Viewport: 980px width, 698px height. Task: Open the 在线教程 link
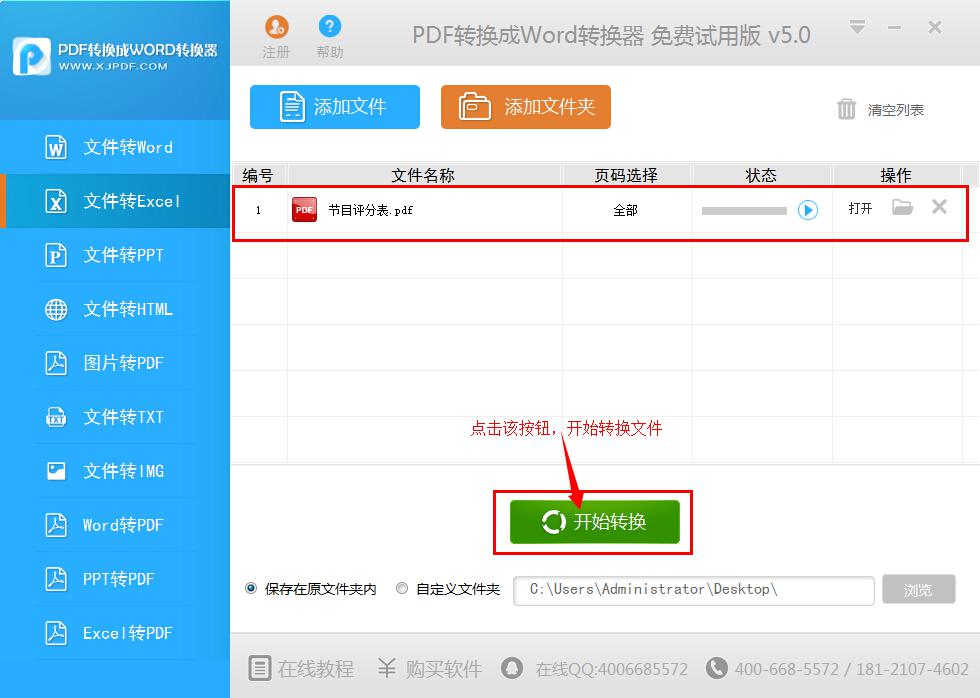(x=302, y=669)
